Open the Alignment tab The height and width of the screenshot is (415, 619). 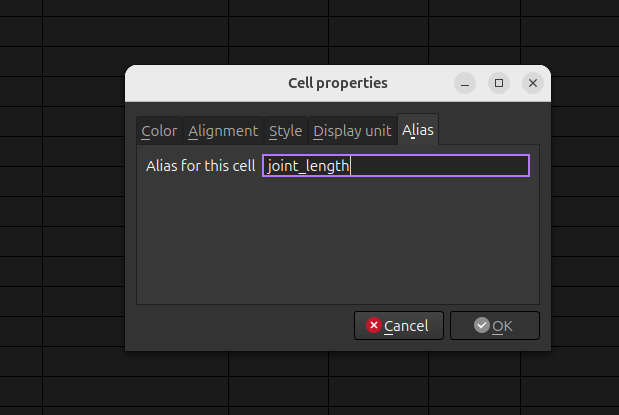tap(223, 131)
